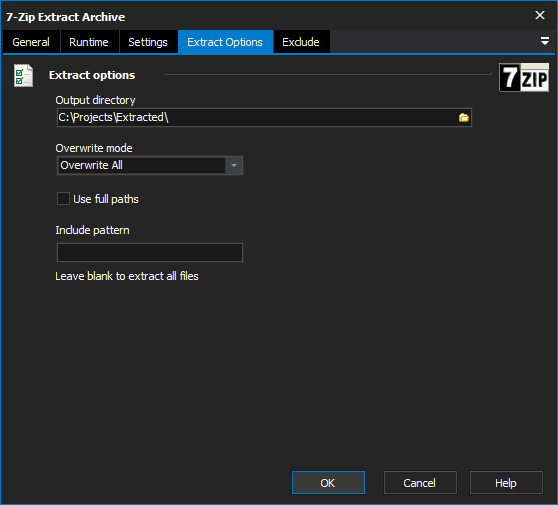Confirm with the OK button
558x505 pixels.
click(328, 483)
